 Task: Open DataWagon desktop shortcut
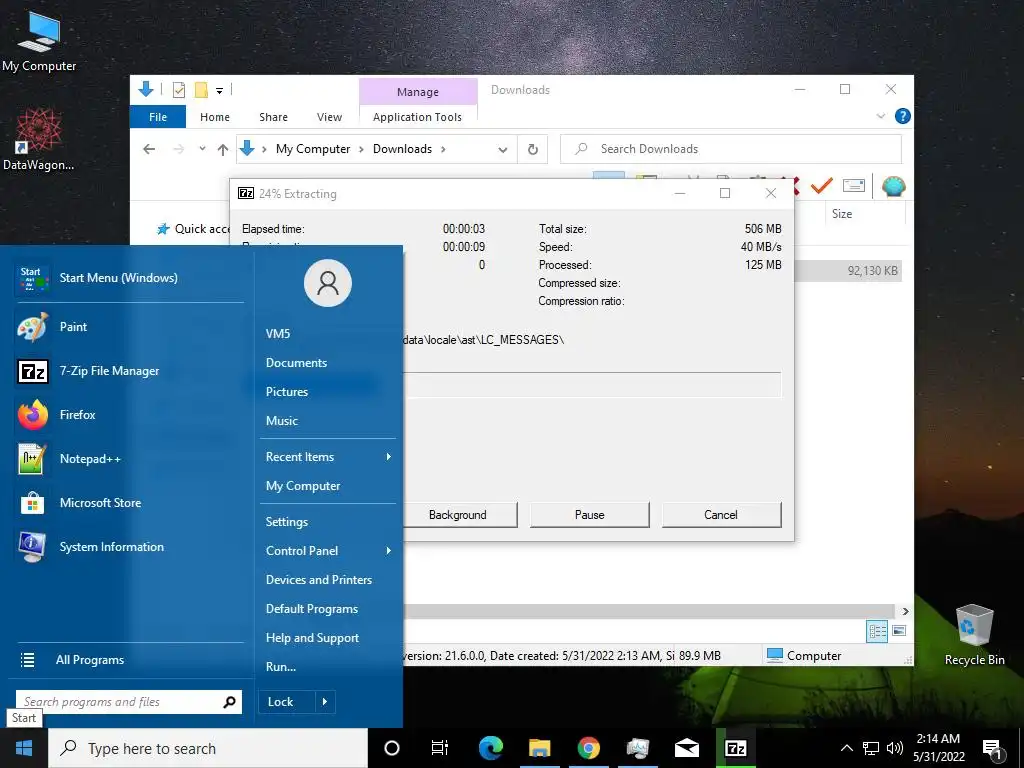click(x=39, y=140)
